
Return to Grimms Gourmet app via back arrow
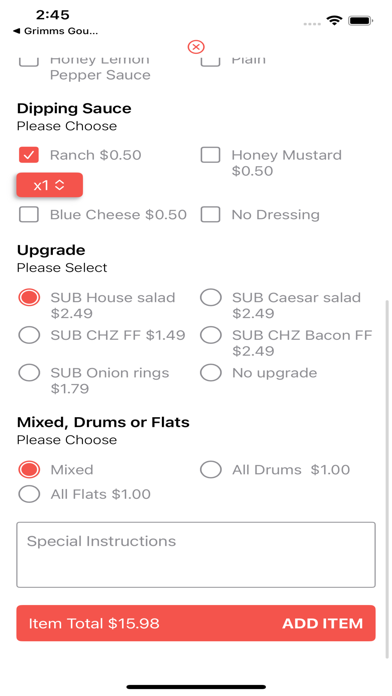click(x=55, y=31)
